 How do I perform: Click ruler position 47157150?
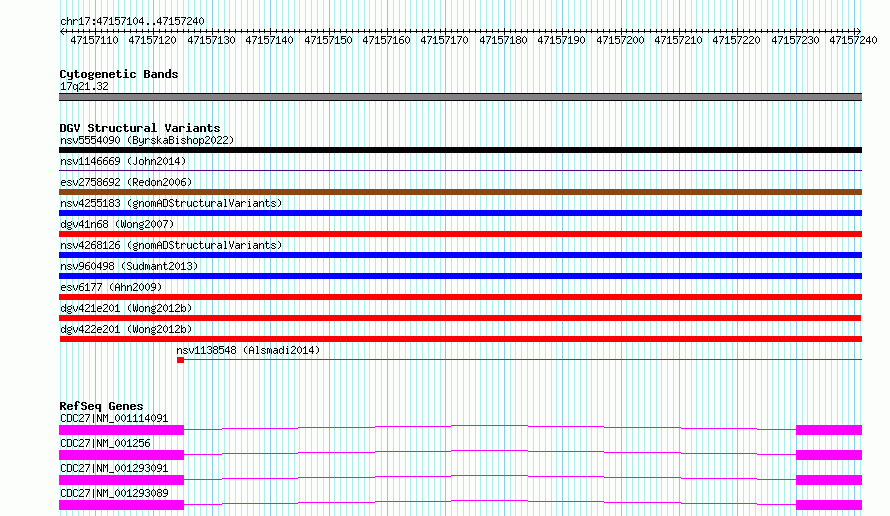pyautogui.click(x=328, y=40)
